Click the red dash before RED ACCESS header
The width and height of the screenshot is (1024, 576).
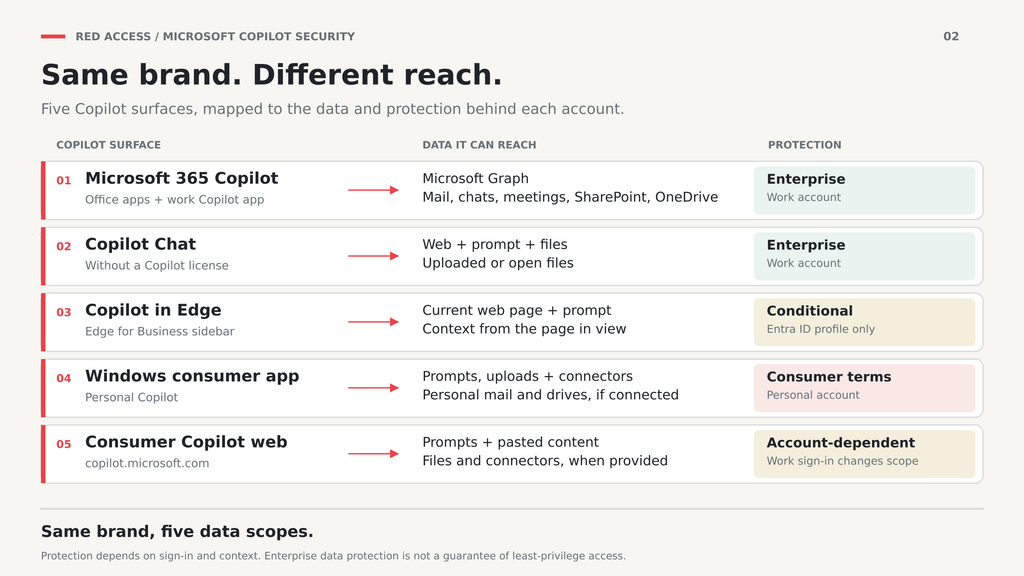(53, 37)
